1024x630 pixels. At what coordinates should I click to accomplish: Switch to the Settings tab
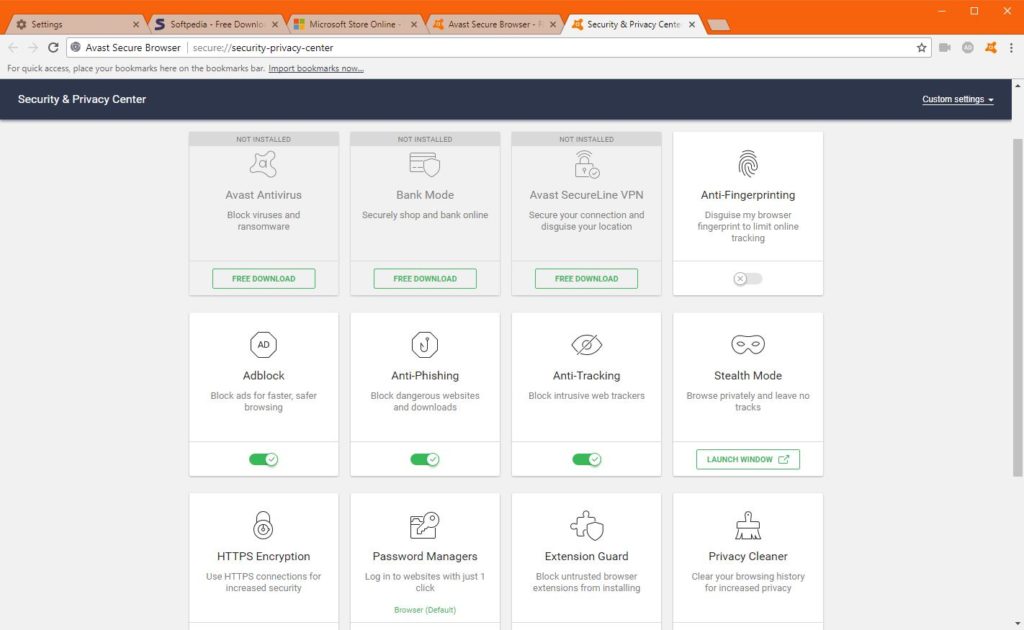coord(77,24)
